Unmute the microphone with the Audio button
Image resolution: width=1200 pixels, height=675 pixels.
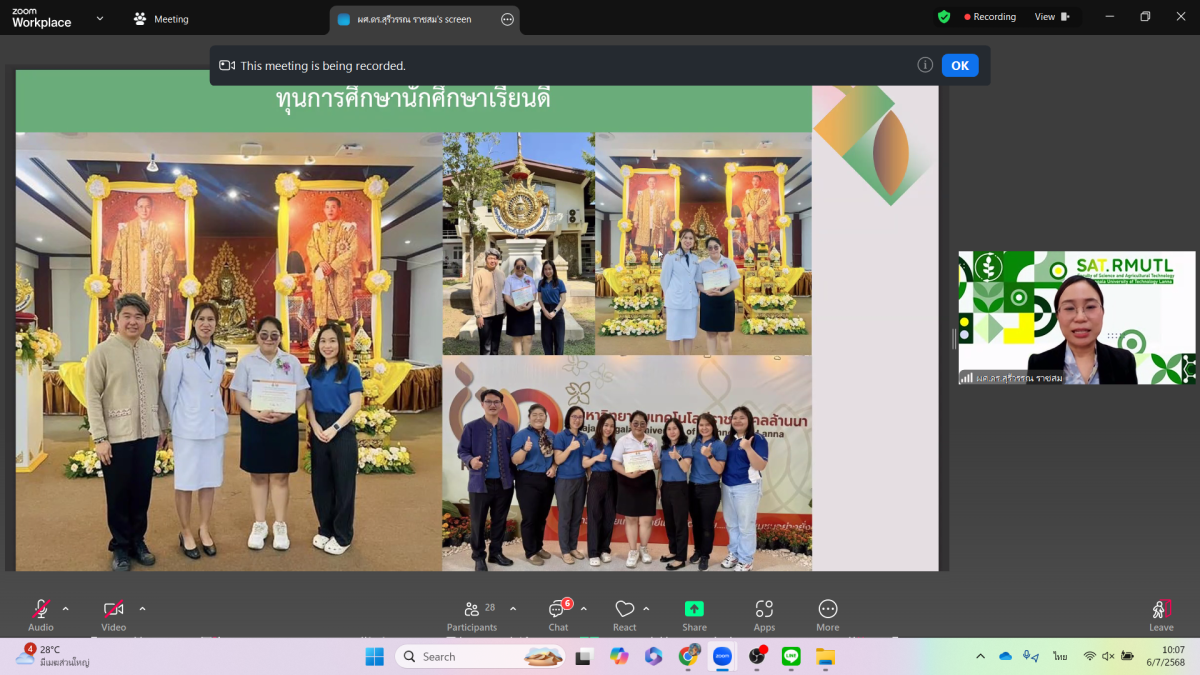click(41, 614)
